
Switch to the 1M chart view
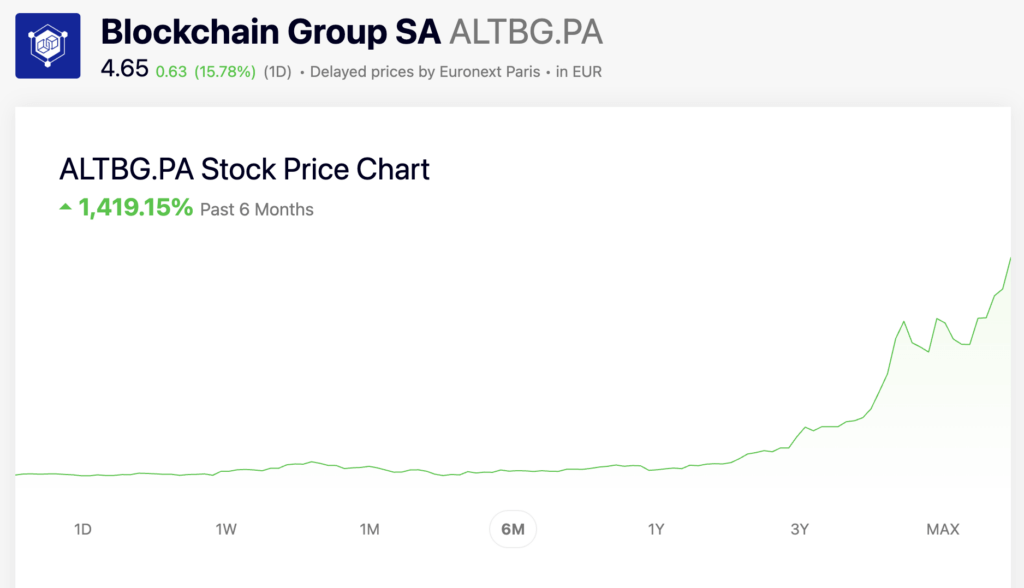(x=369, y=529)
